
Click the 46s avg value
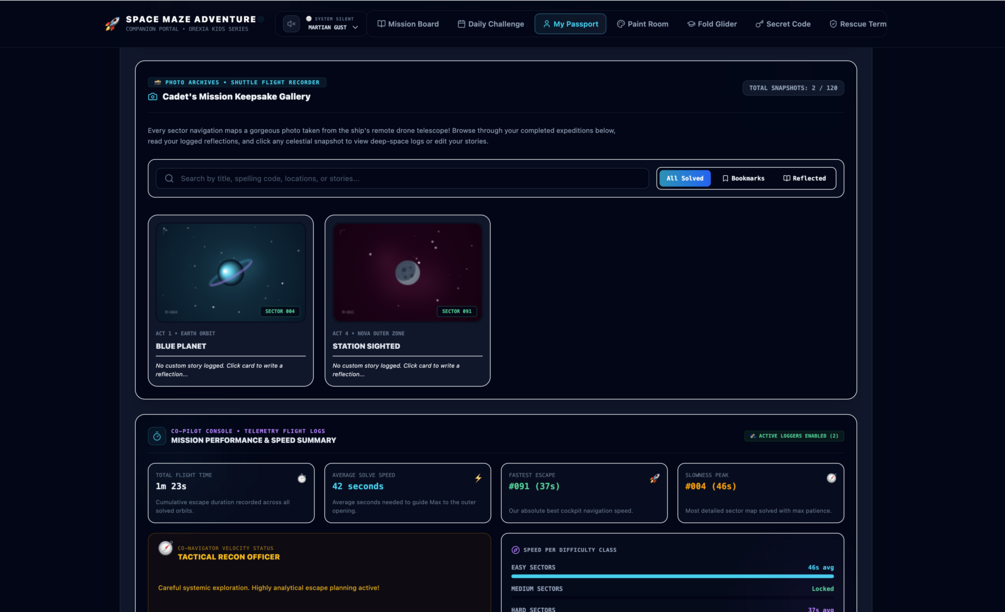(x=821, y=567)
